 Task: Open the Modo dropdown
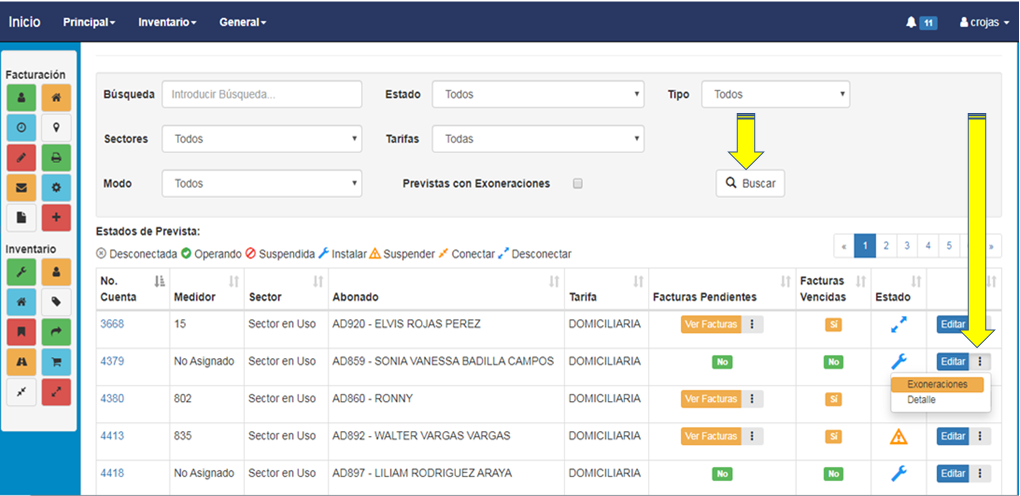pyautogui.click(x=262, y=184)
